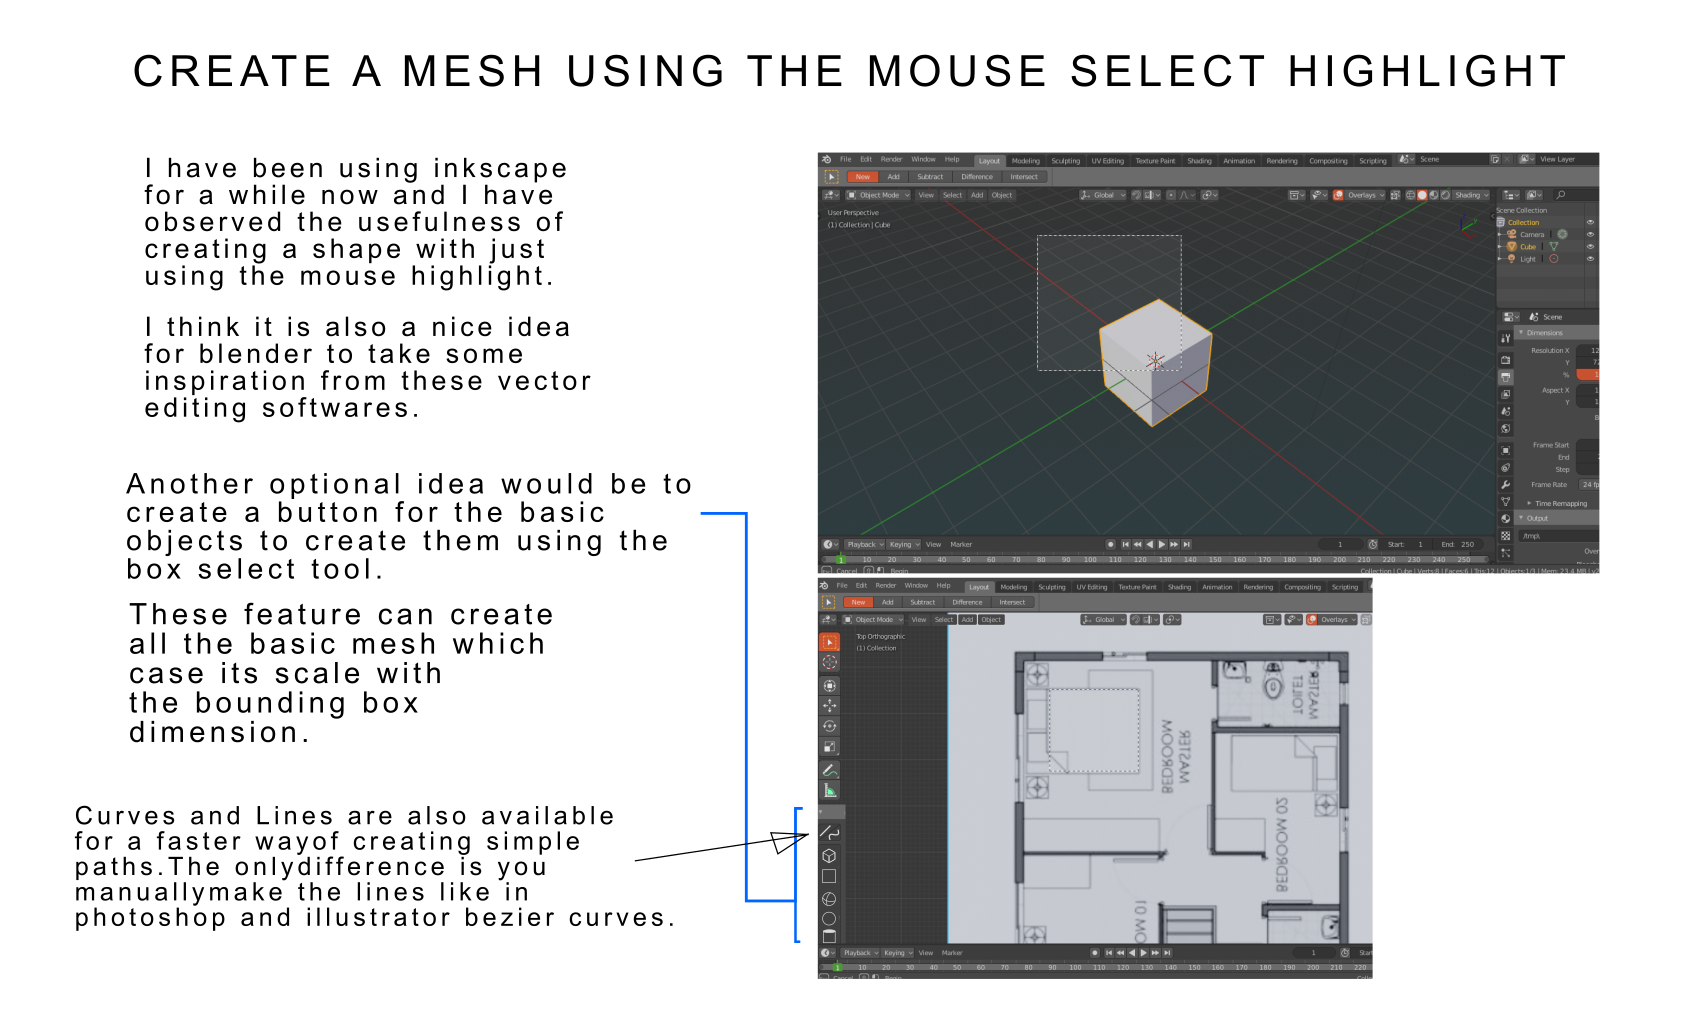Hide the Cube object via its eye icon

pyautogui.click(x=1590, y=246)
